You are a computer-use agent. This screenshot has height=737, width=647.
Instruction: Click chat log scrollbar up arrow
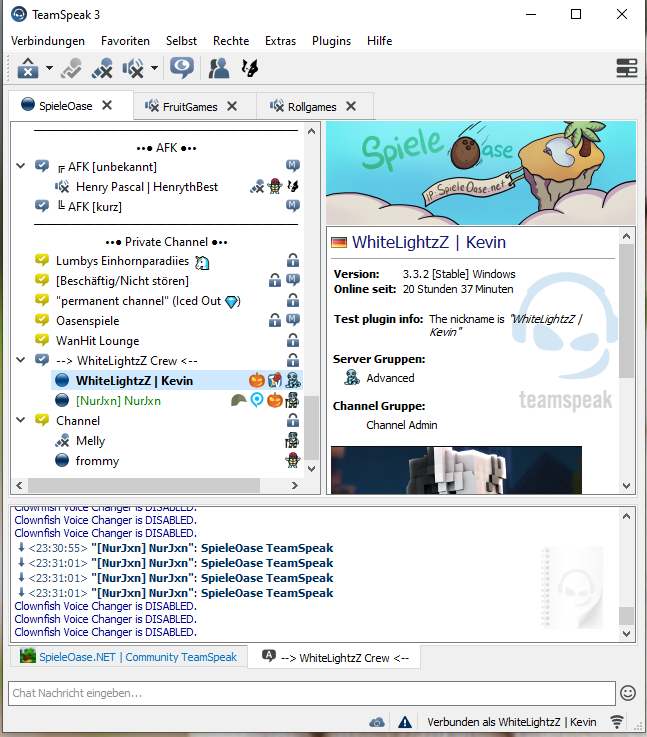[626, 517]
